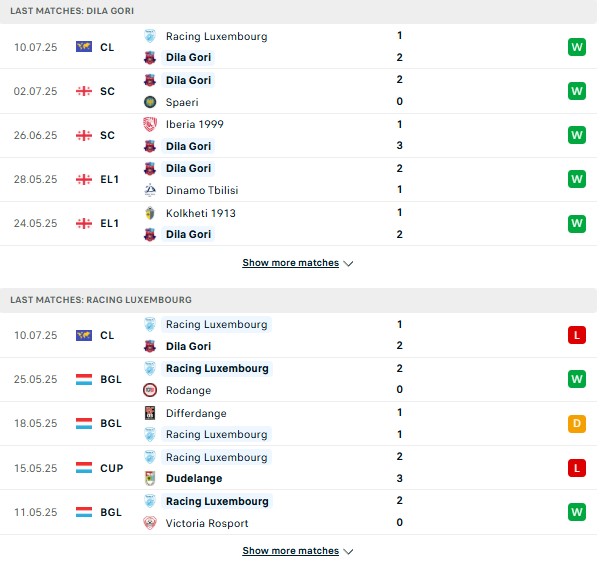This screenshot has width=600, height=566.
Task: Expand Show more matches under Dila Gori
Action: point(291,263)
